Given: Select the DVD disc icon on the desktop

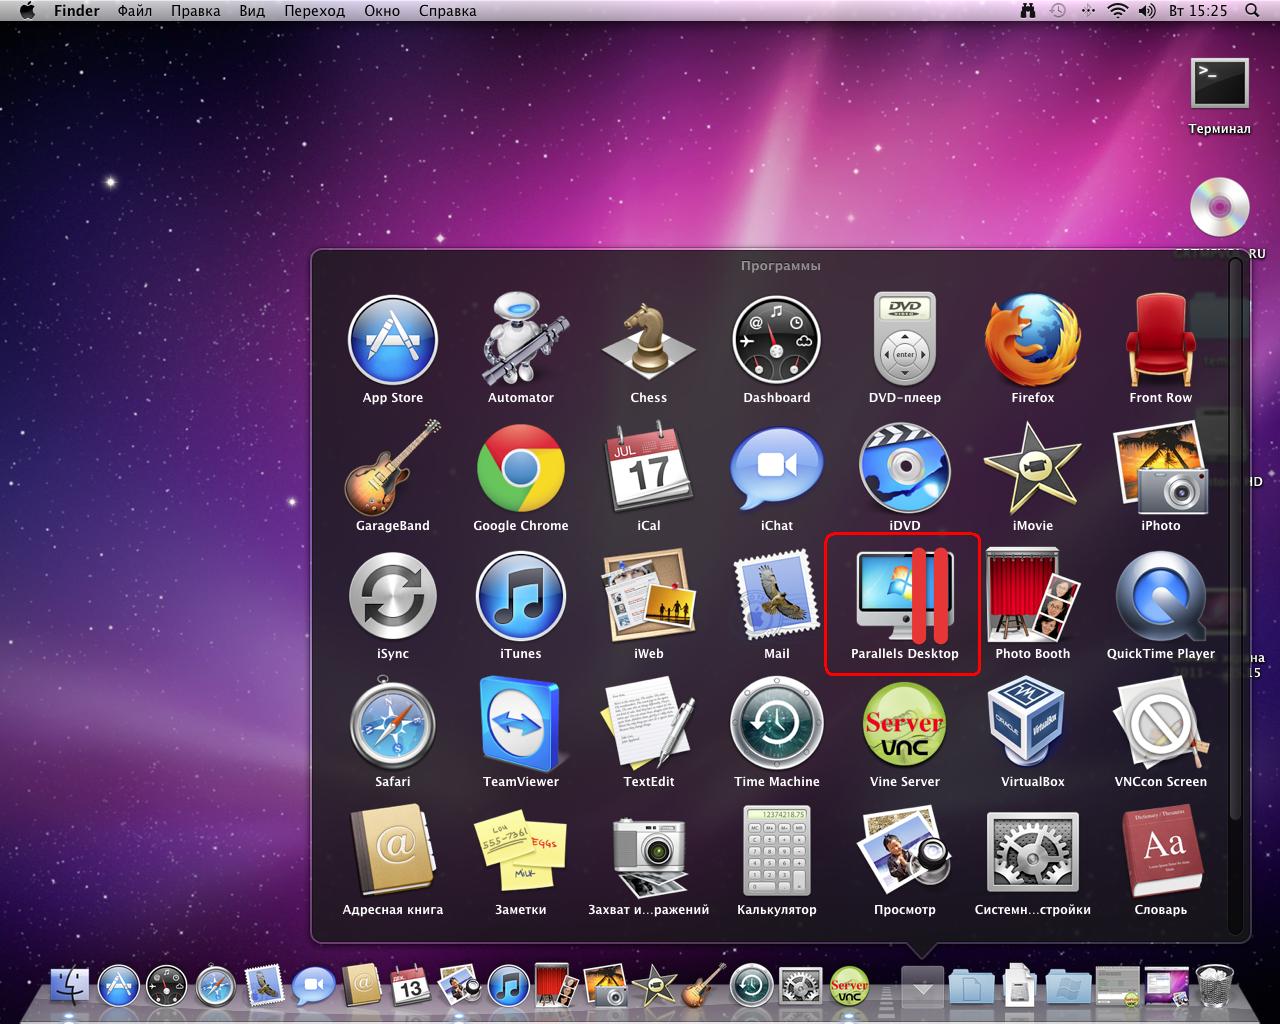Looking at the screenshot, I should click(x=1220, y=207).
